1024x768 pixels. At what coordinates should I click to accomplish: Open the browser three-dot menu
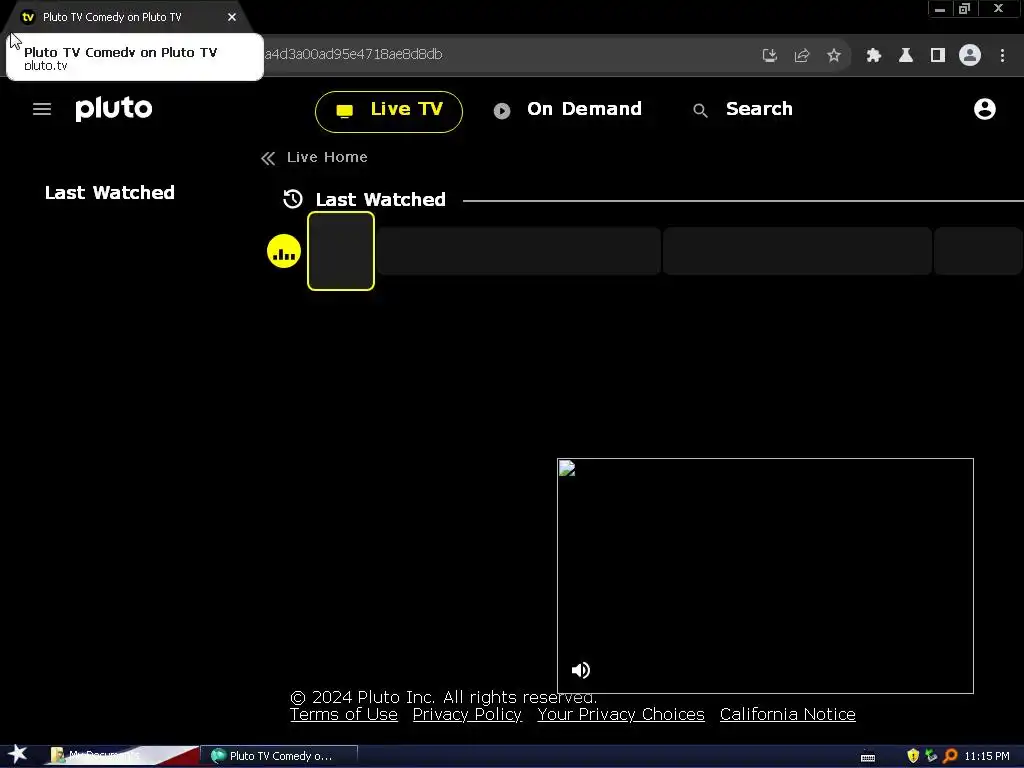tap(1002, 56)
